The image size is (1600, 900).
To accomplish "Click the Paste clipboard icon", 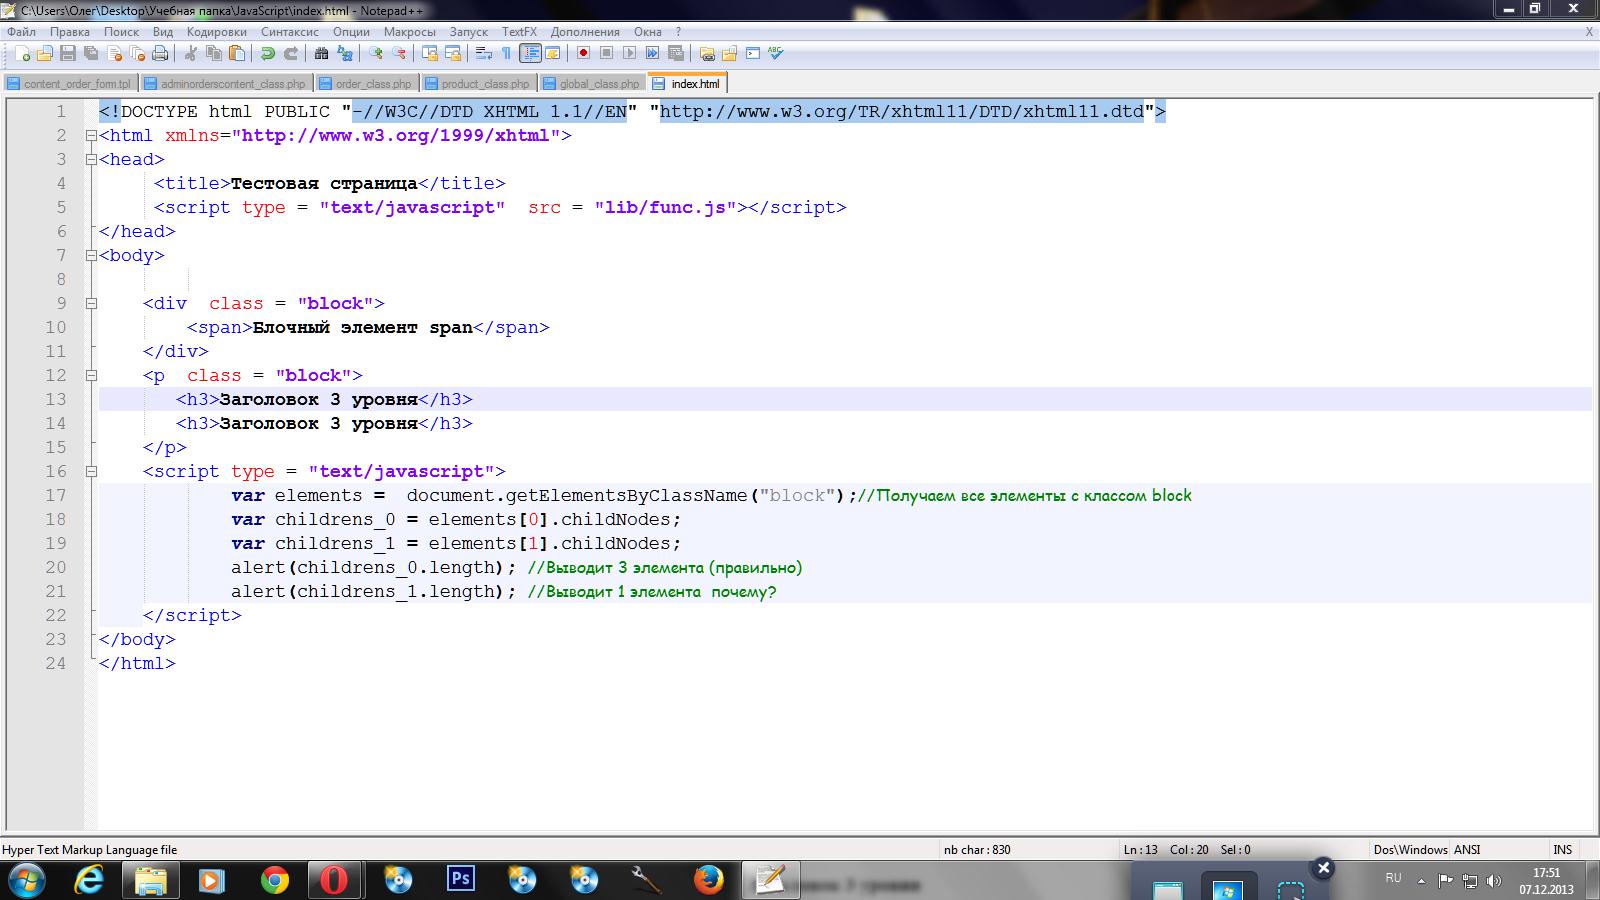I will tap(237, 53).
